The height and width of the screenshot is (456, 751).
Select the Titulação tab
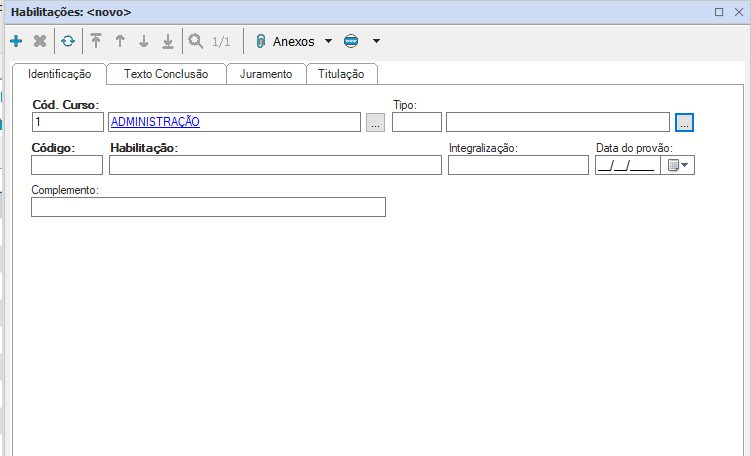point(341,74)
